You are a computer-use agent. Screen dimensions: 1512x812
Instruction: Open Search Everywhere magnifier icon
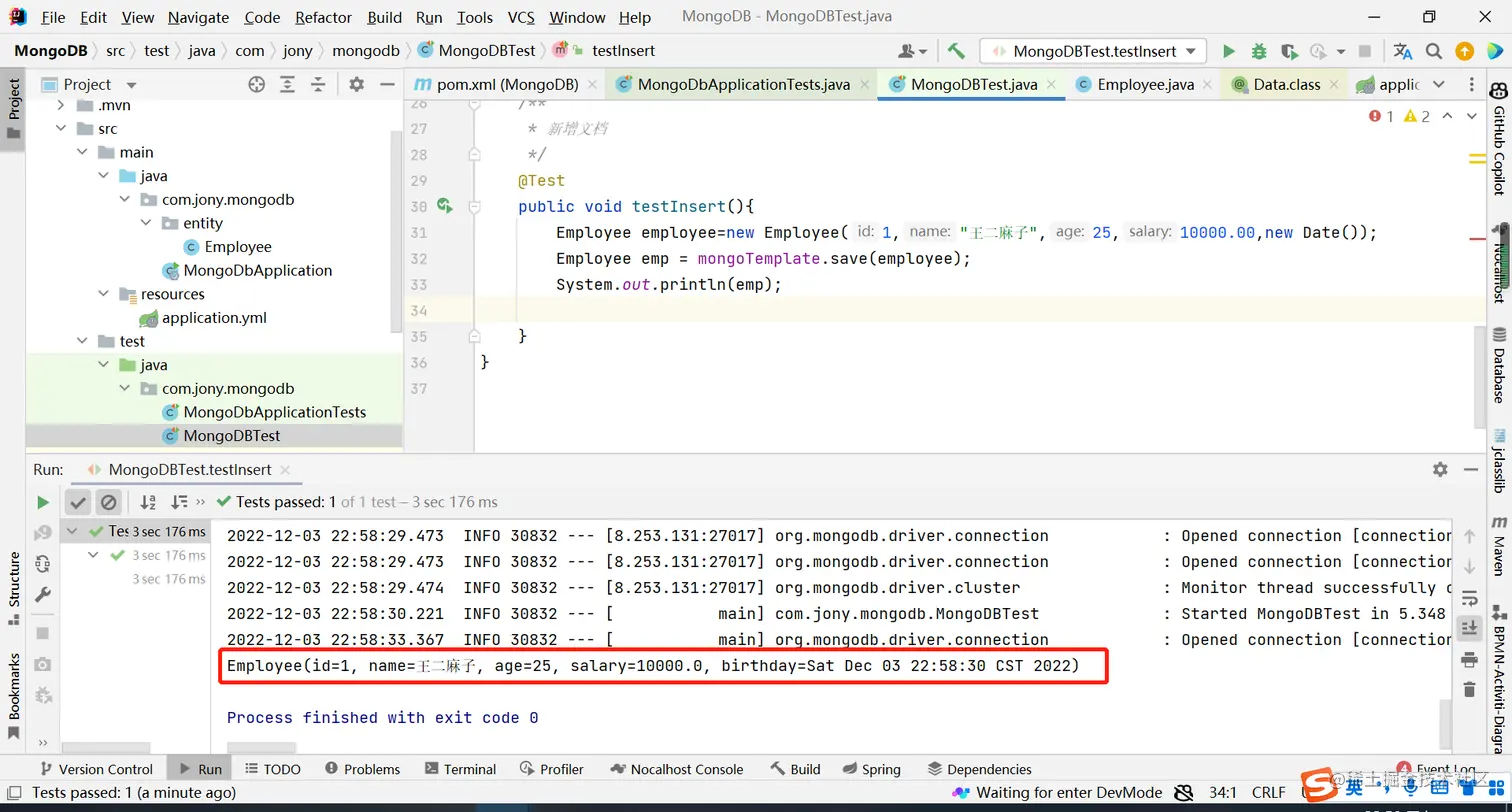click(1433, 51)
